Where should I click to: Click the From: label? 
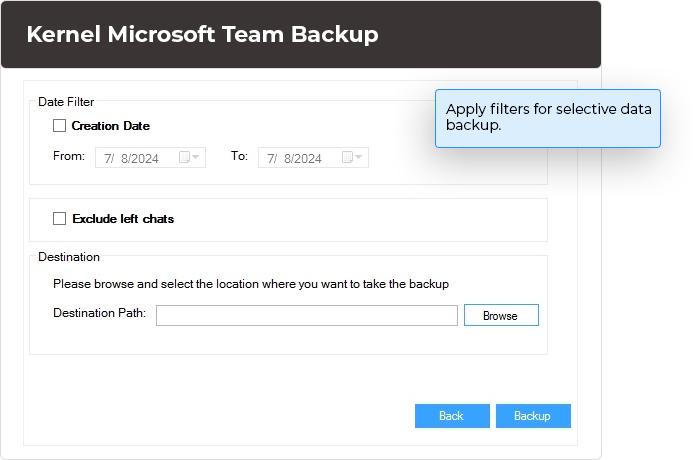coord(69,156)
